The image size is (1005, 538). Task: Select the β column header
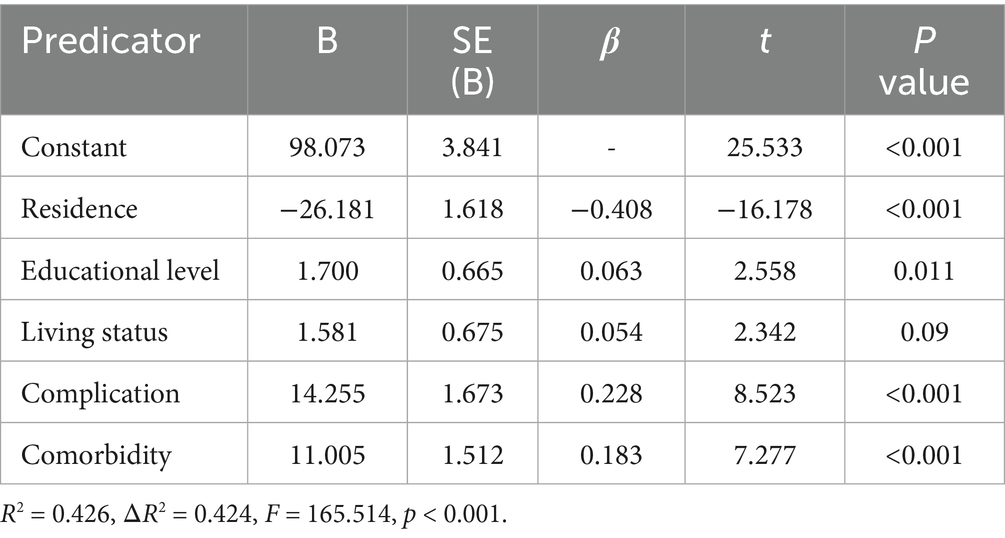[611, 41]
